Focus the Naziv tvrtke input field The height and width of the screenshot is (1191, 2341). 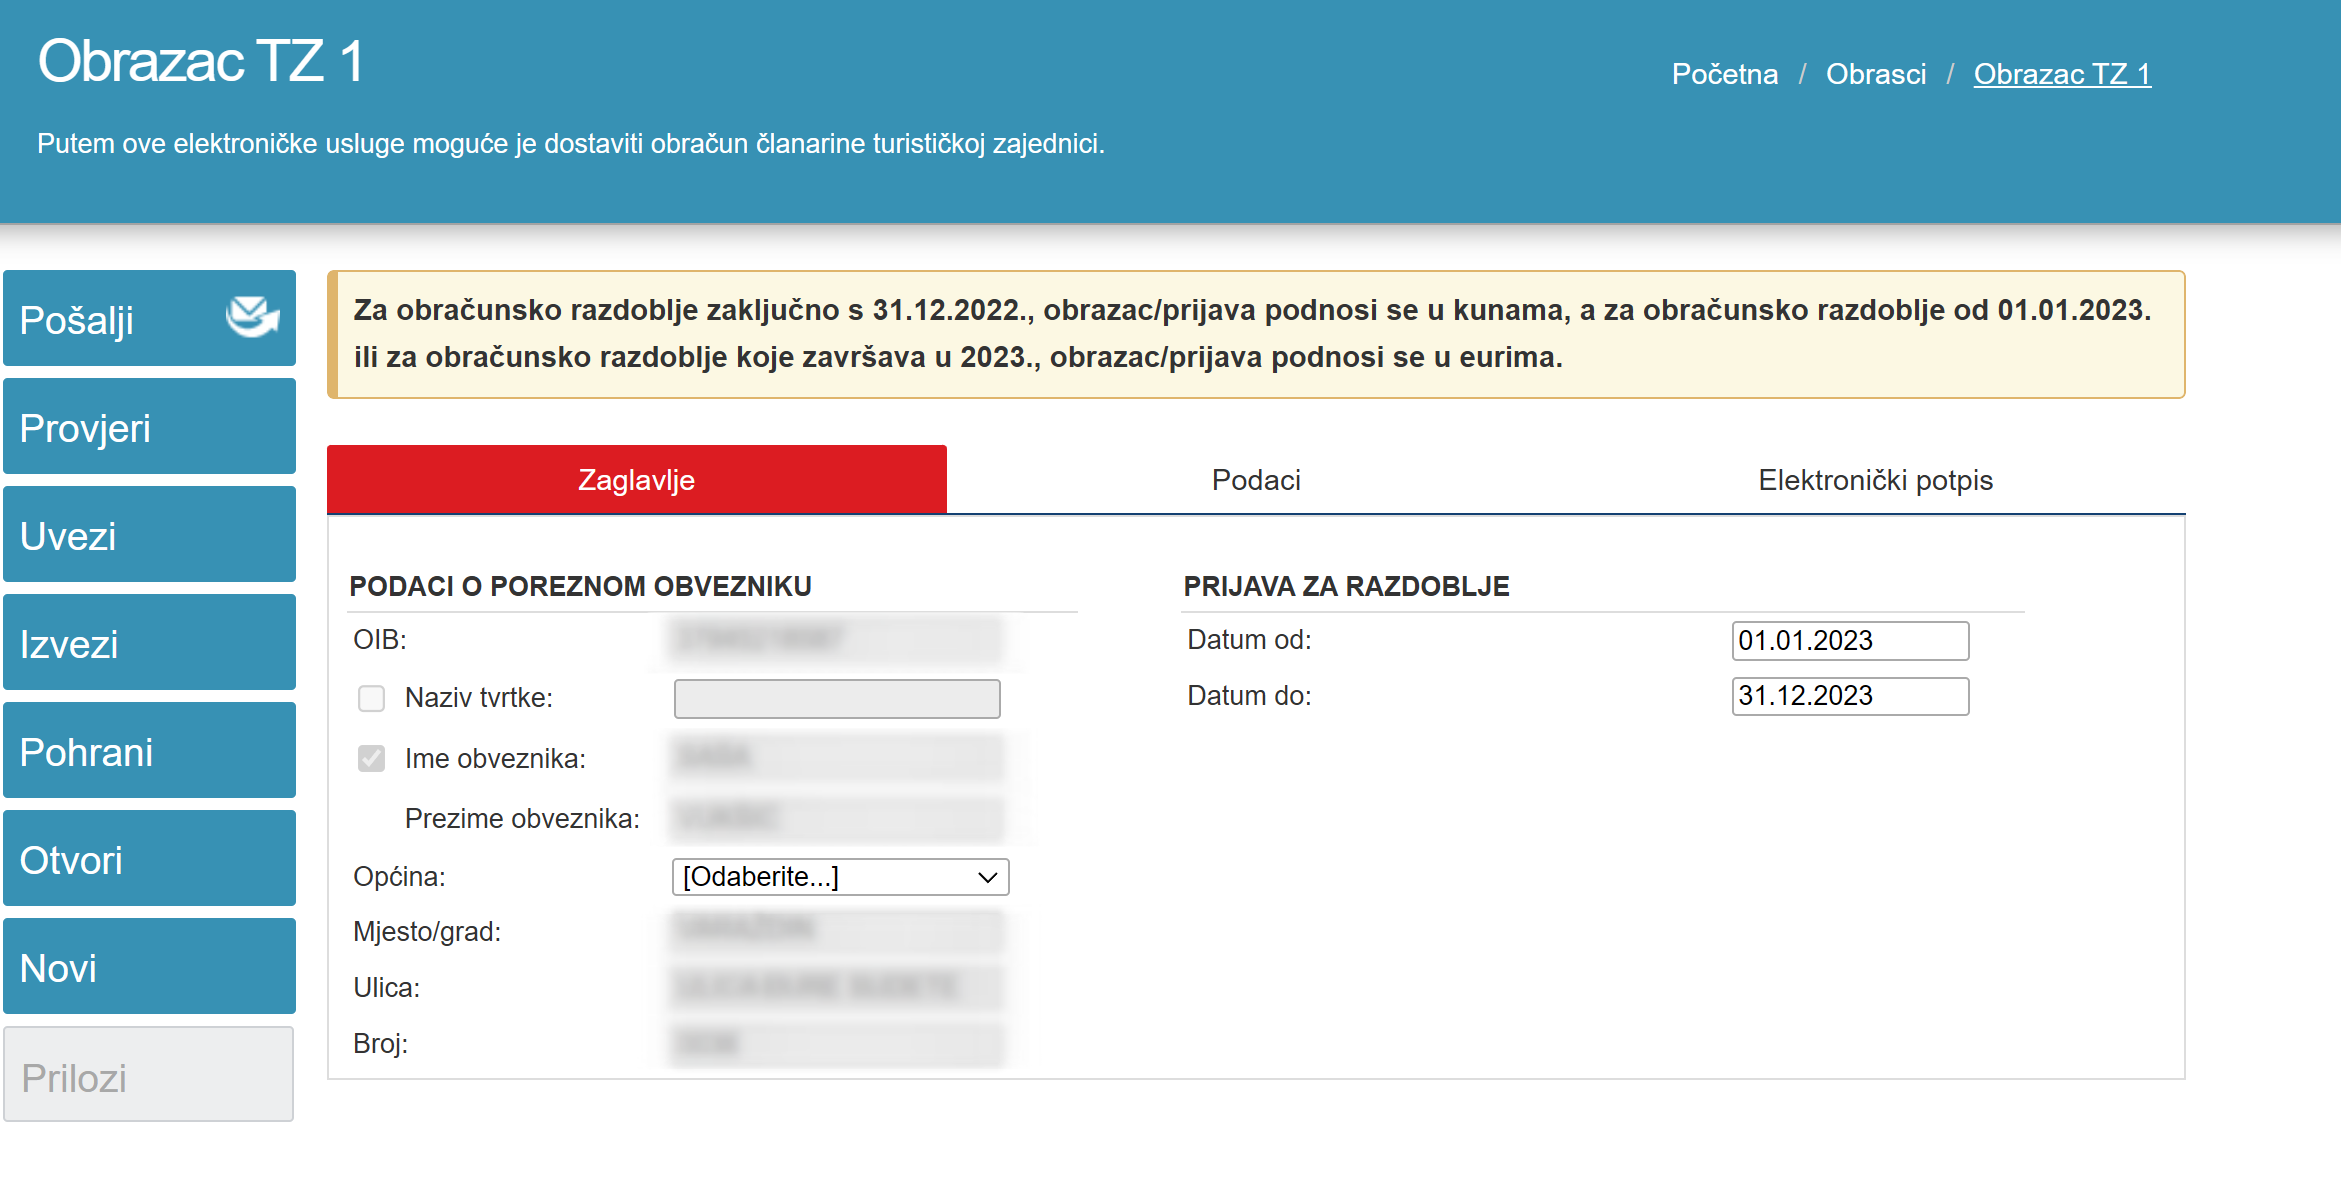(x=837, y=698)
